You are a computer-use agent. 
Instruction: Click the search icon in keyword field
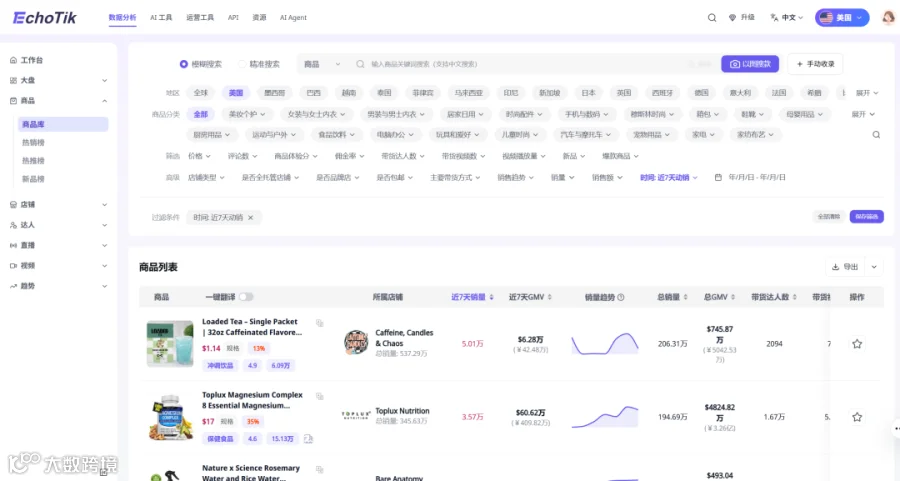(x=360, y=64)
